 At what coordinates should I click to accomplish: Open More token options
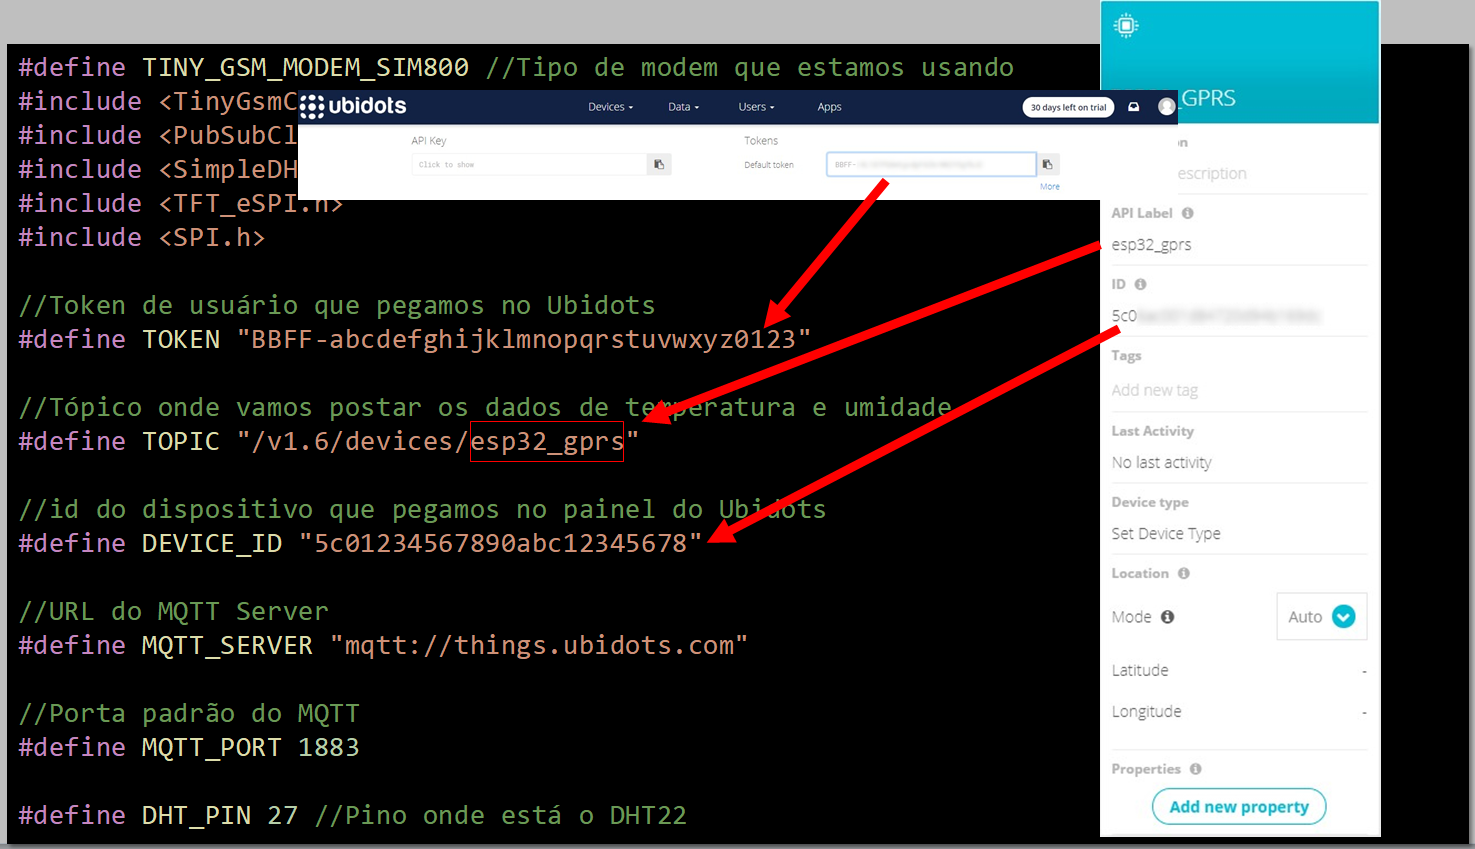pos(1049,187)
